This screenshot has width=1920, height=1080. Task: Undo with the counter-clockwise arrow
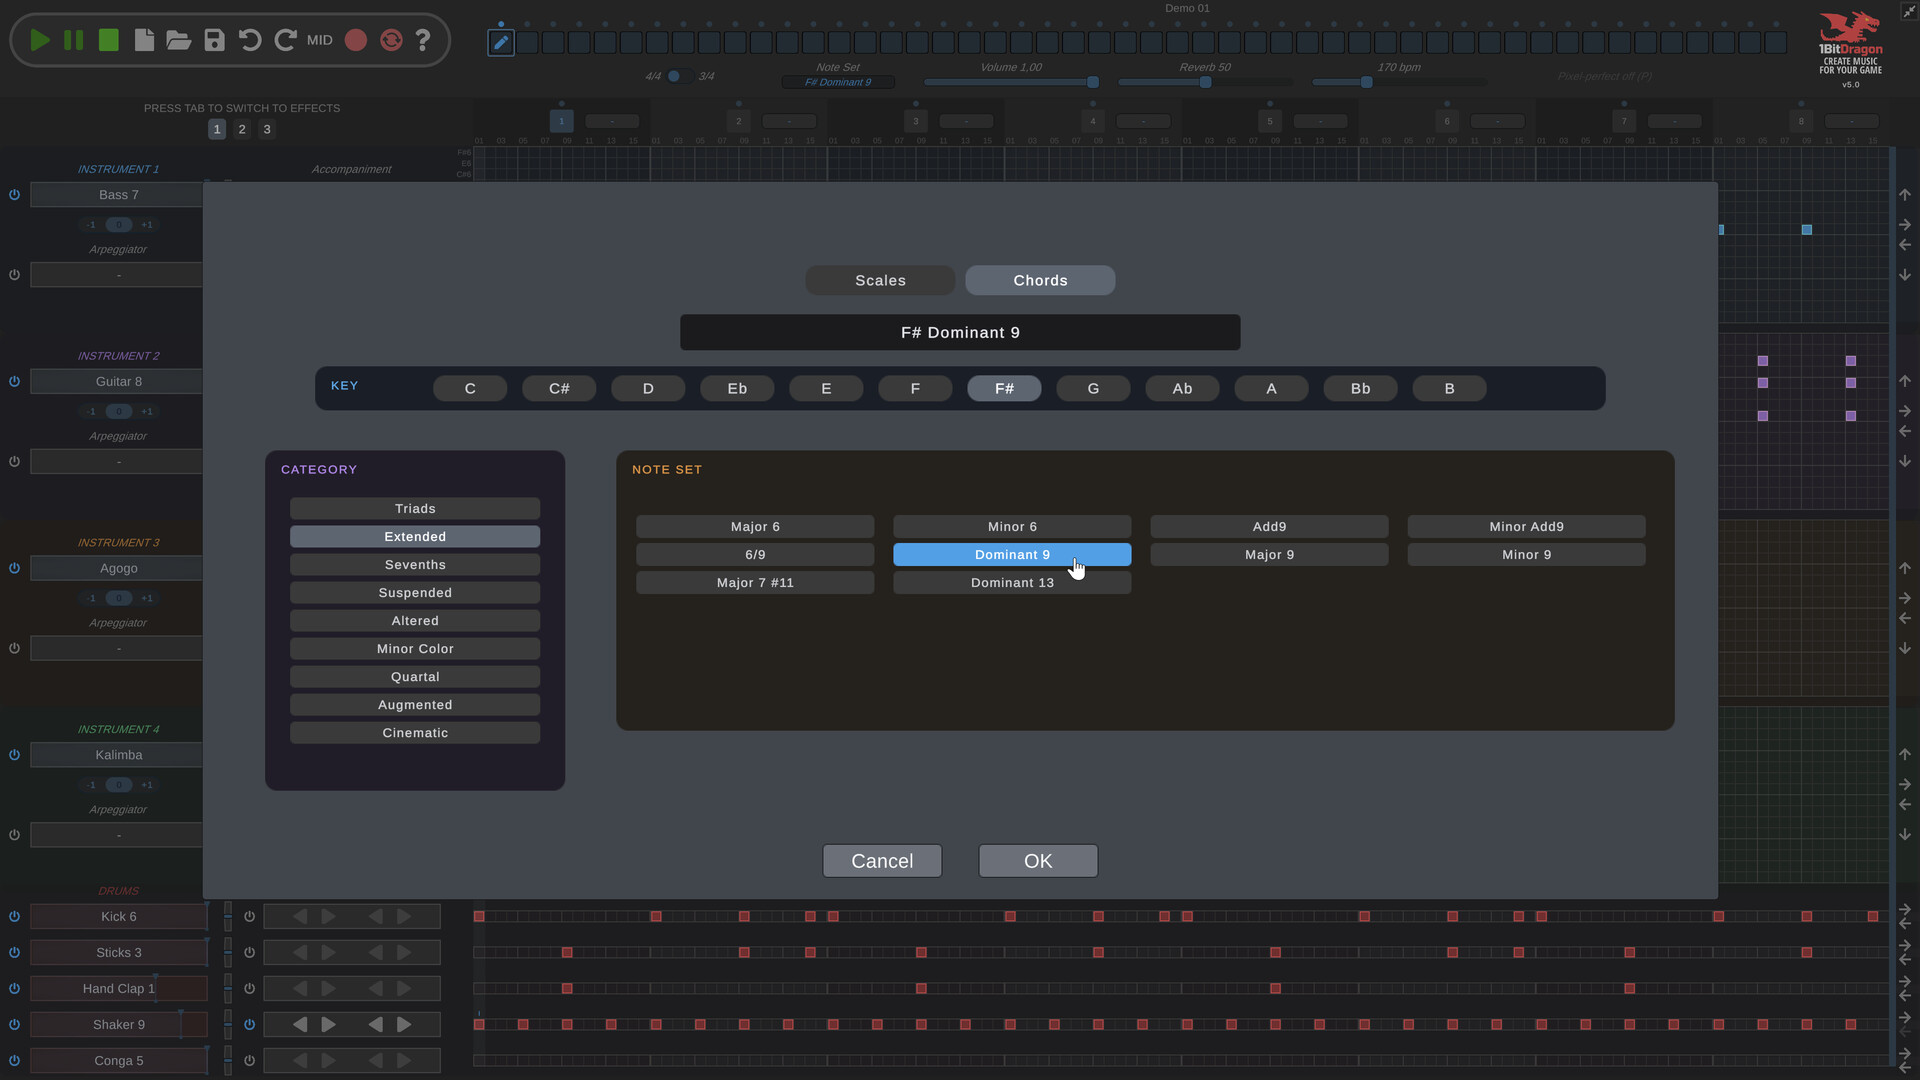coord(250,40)
